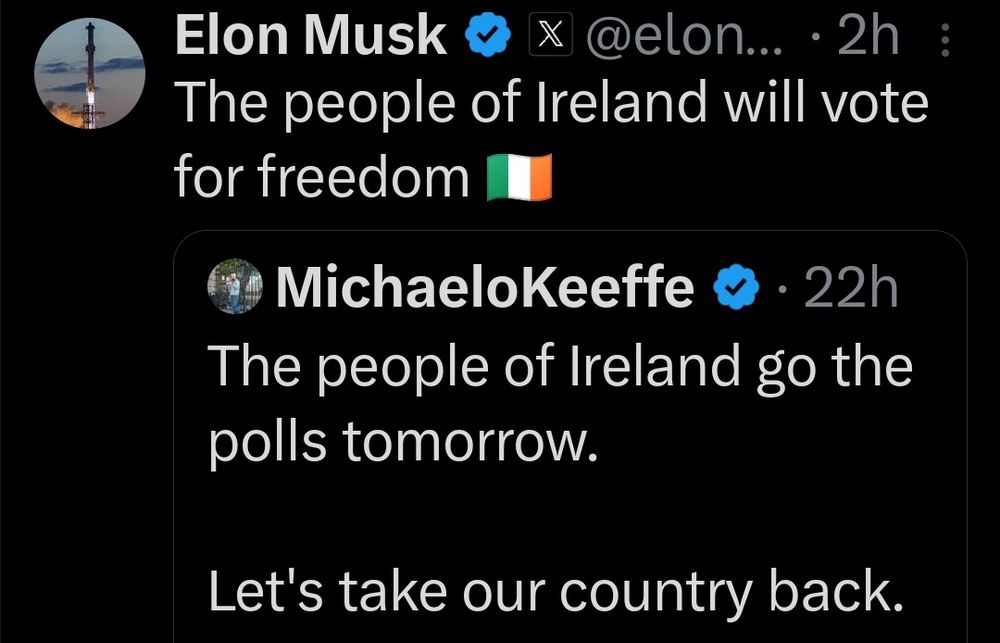Click "polls tomorrow." in quoted post
The image size is (1000, 643).
(x=404, y=441)
